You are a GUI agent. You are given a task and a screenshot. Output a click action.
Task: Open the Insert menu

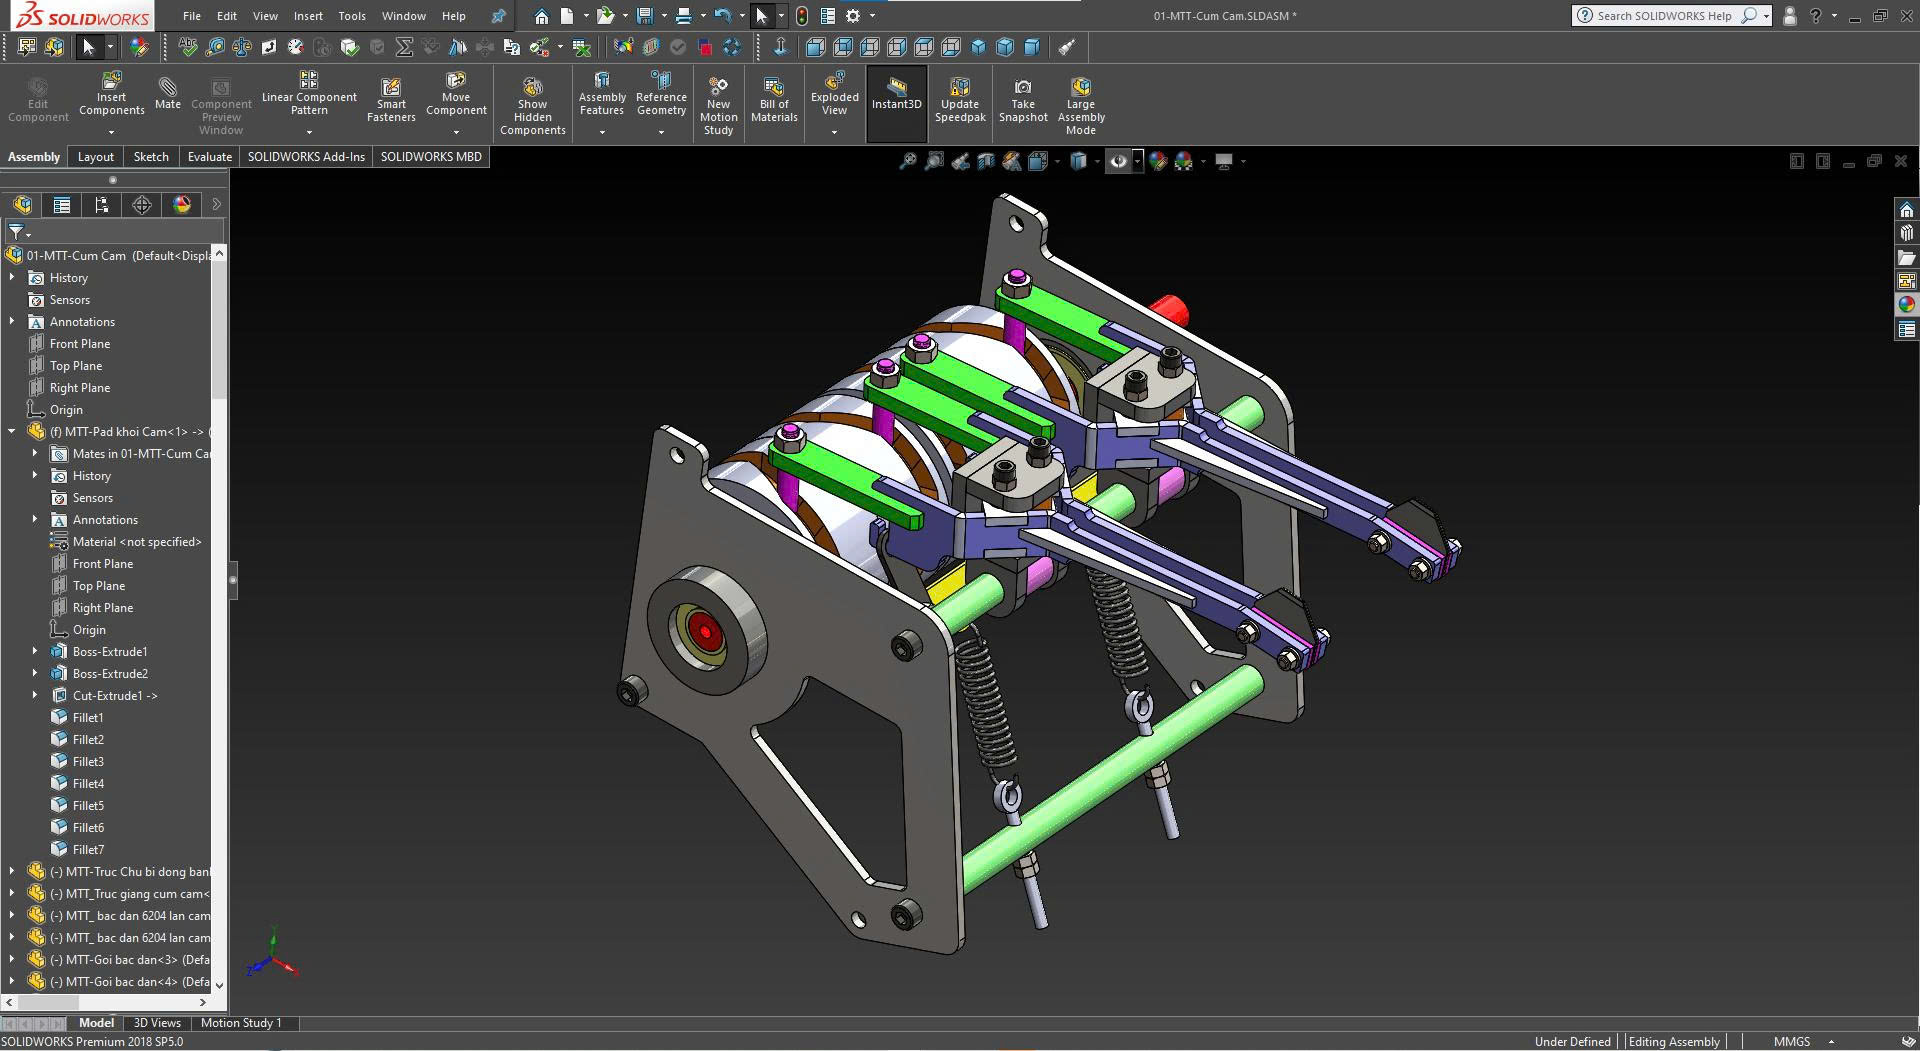[308, 16]
